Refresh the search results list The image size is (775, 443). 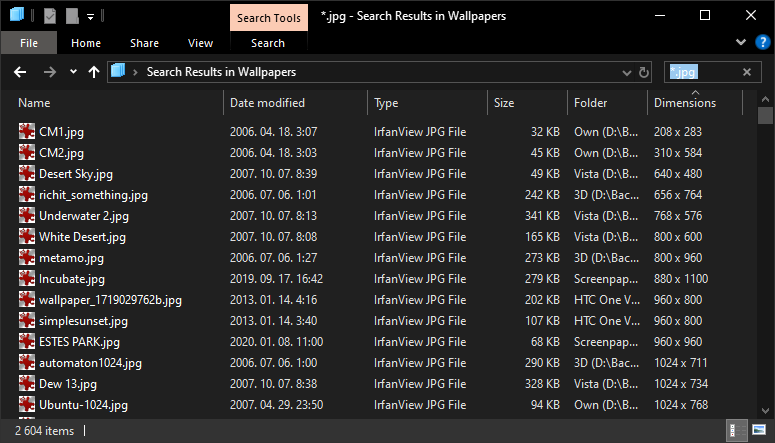(644, 73)
